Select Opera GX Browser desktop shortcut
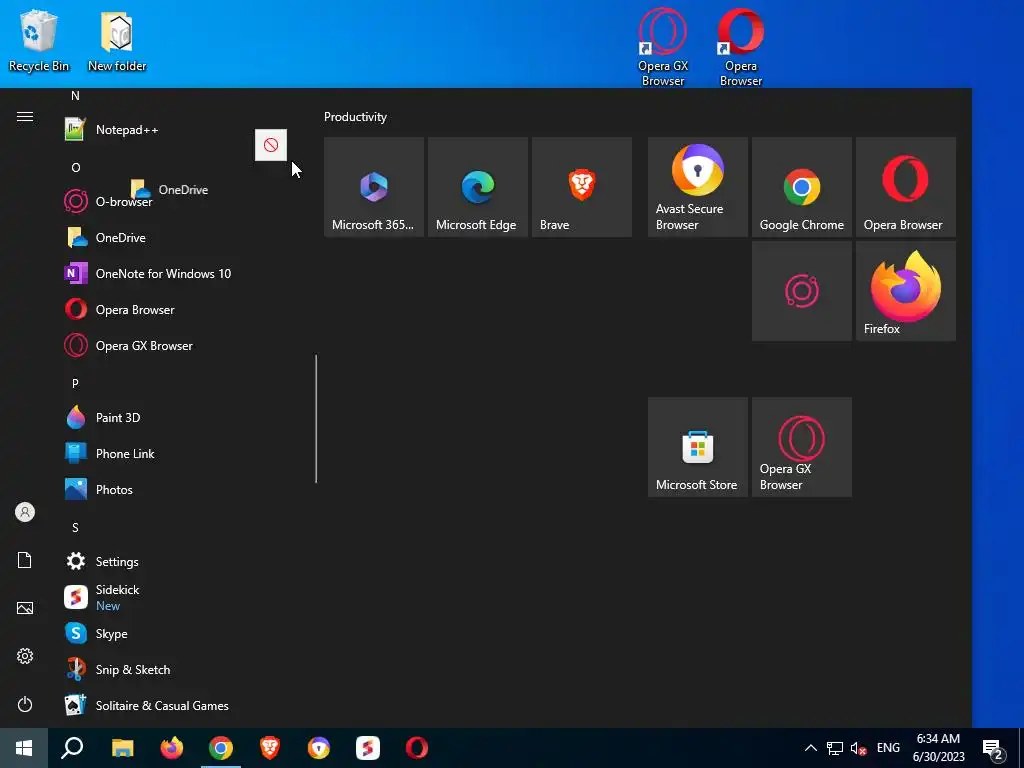Image resolution: width=1024 pixels, height=768 pixels. click(663, 47)
